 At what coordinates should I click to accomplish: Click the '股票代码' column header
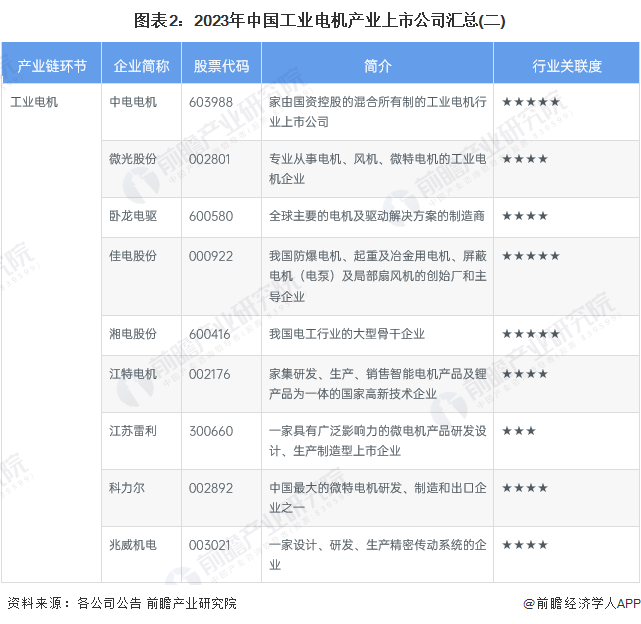(x=221, y=65)
